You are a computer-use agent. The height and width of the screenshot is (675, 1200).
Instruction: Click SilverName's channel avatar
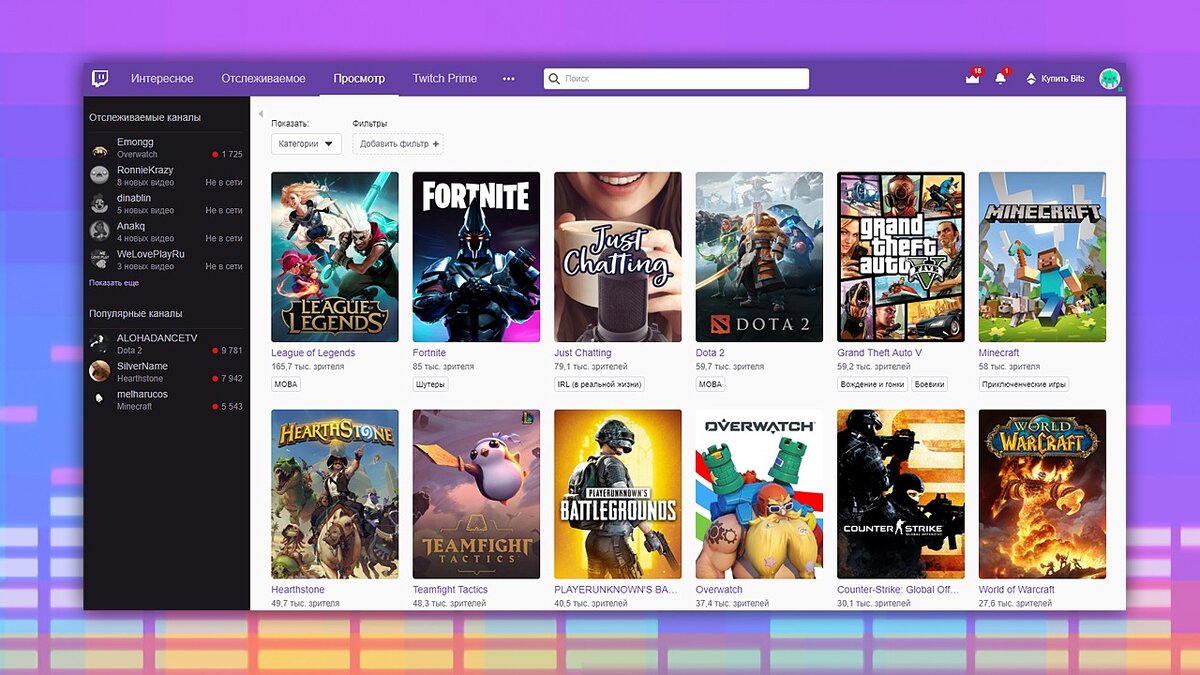99,371
